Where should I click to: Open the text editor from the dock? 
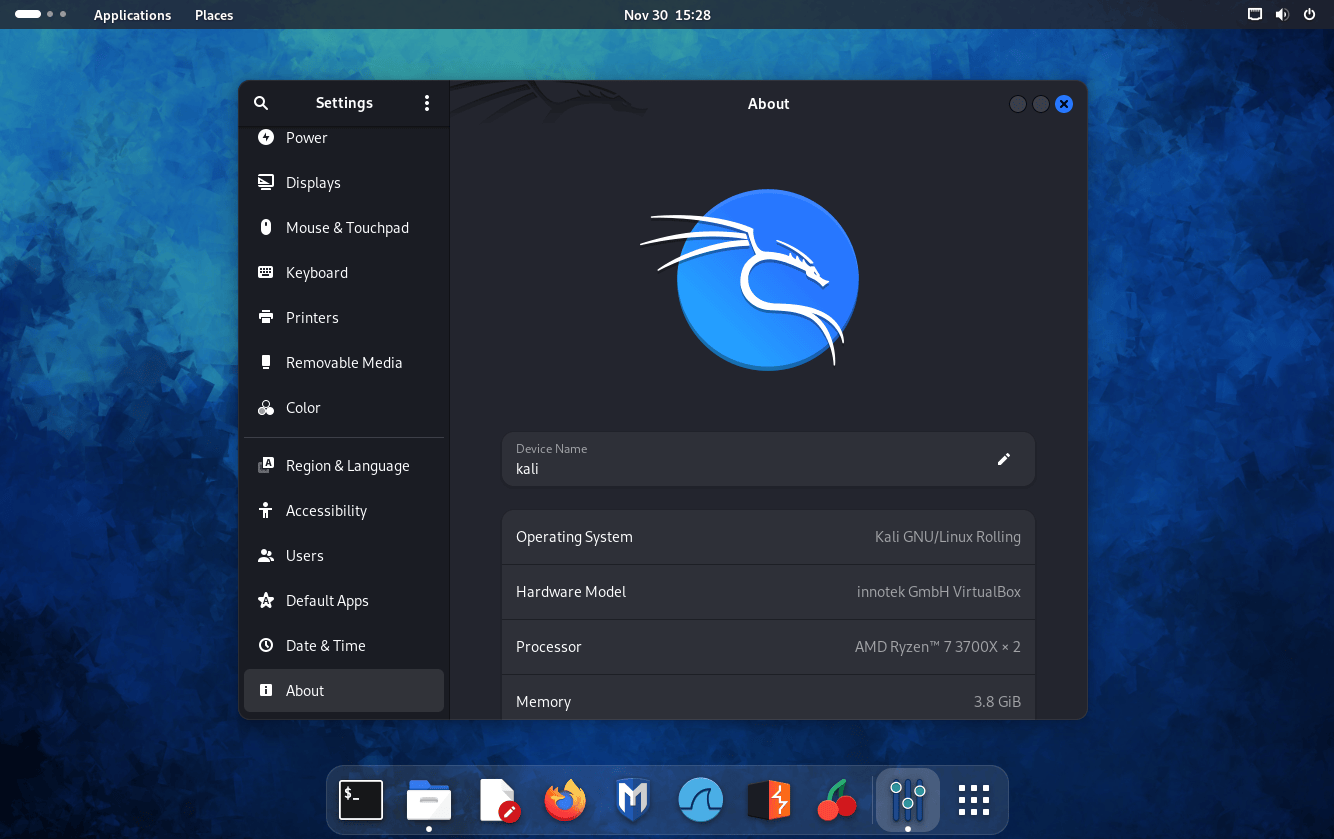point(496,799)
